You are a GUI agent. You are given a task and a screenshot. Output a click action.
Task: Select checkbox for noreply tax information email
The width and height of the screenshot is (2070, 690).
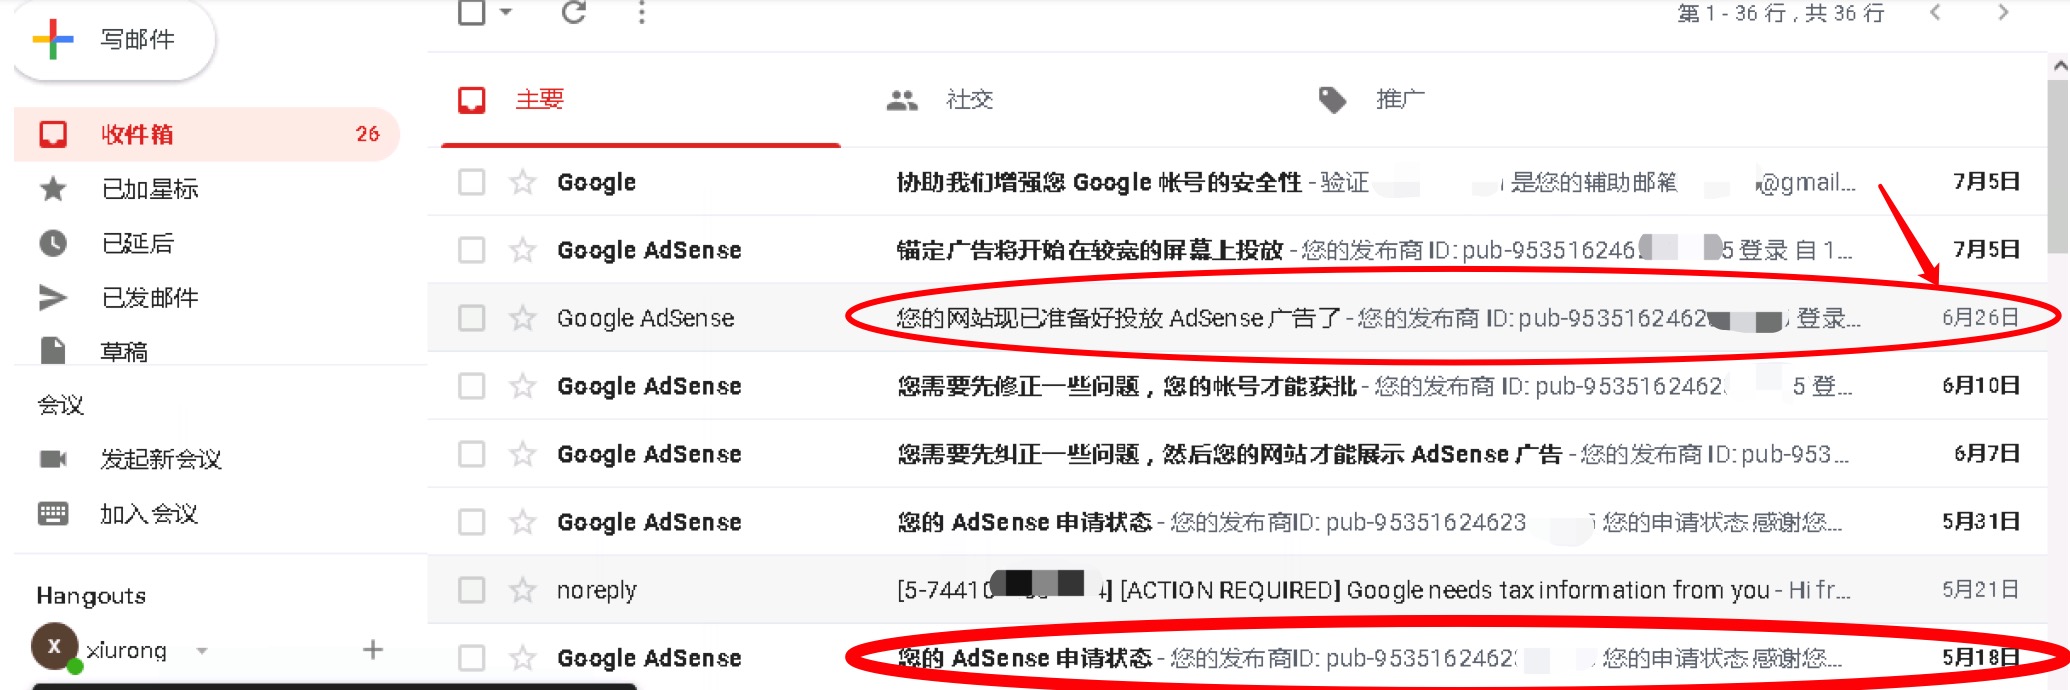coord(472,590)
